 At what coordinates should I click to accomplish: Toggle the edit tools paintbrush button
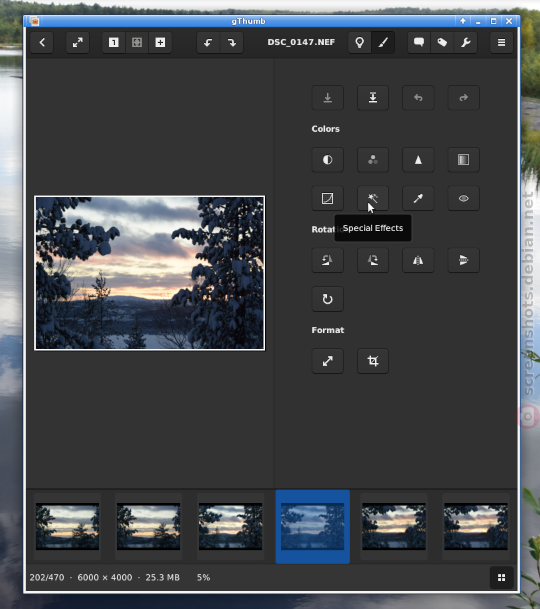coord(383,42)
